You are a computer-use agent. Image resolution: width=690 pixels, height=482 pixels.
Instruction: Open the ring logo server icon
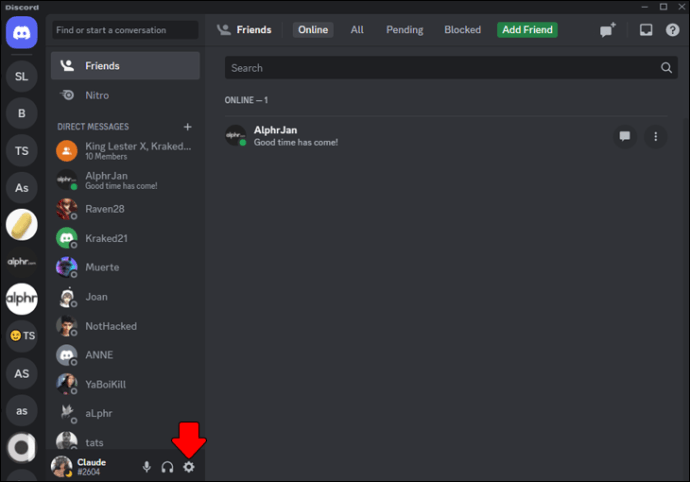(22, 448)
